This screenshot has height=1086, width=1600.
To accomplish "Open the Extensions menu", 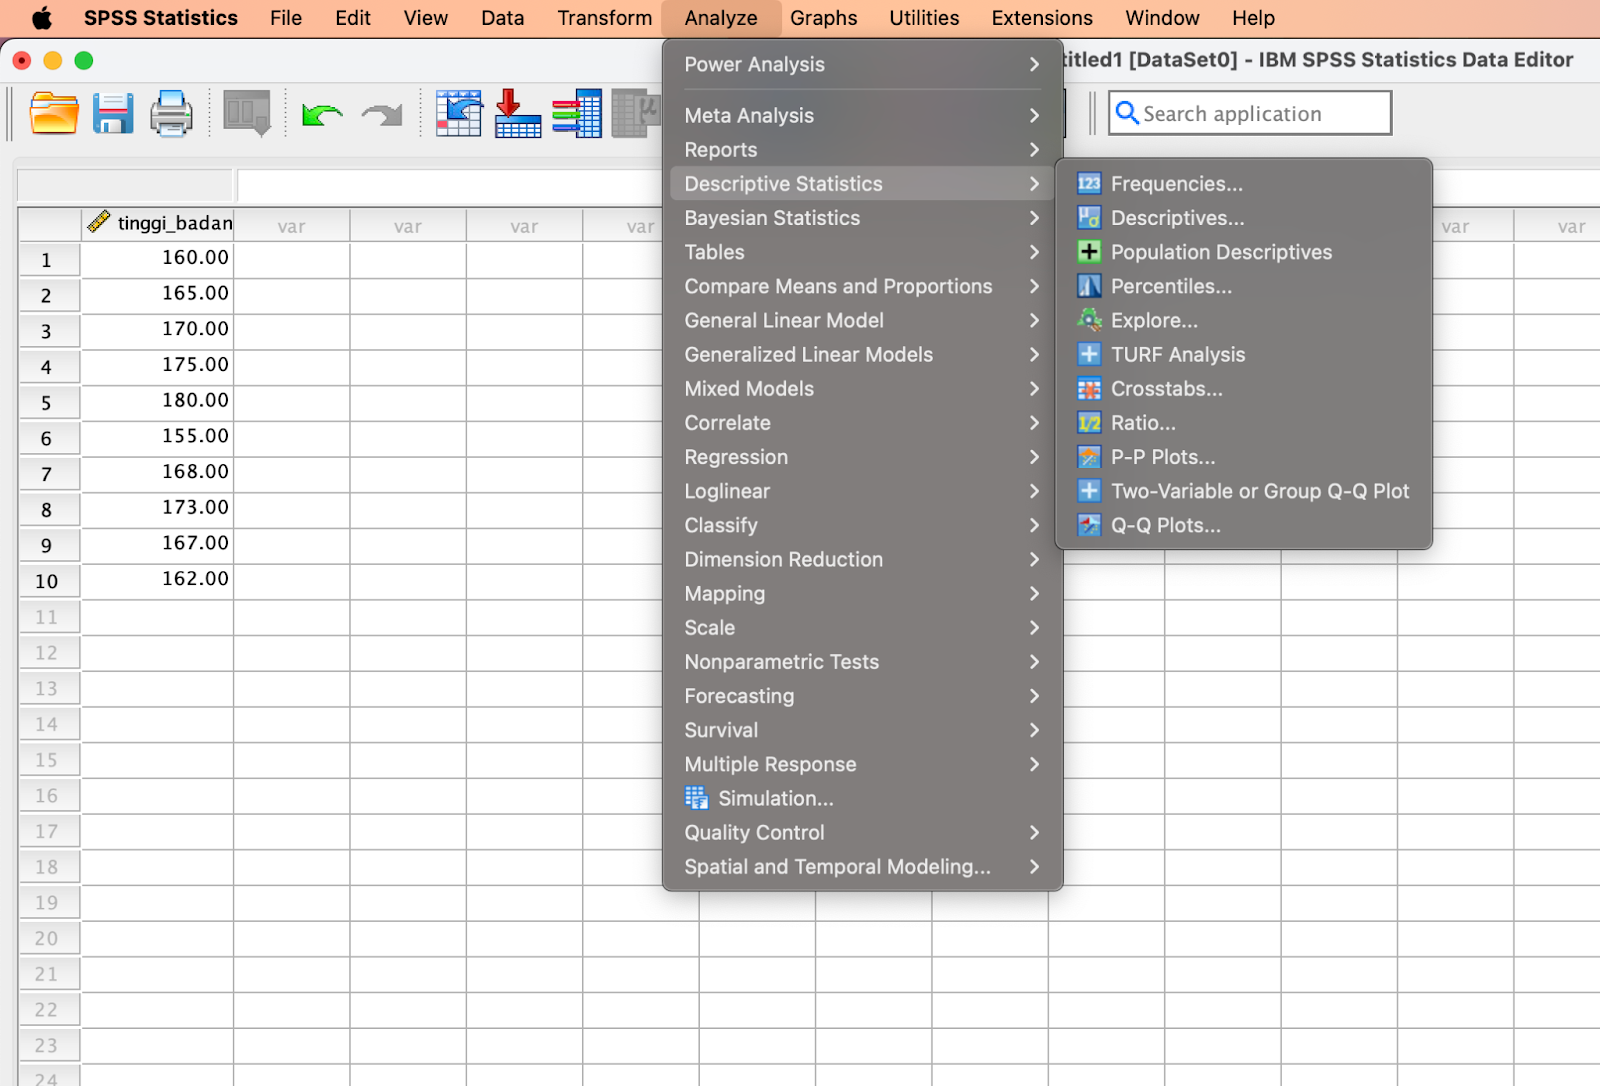I will [1042, 18].
